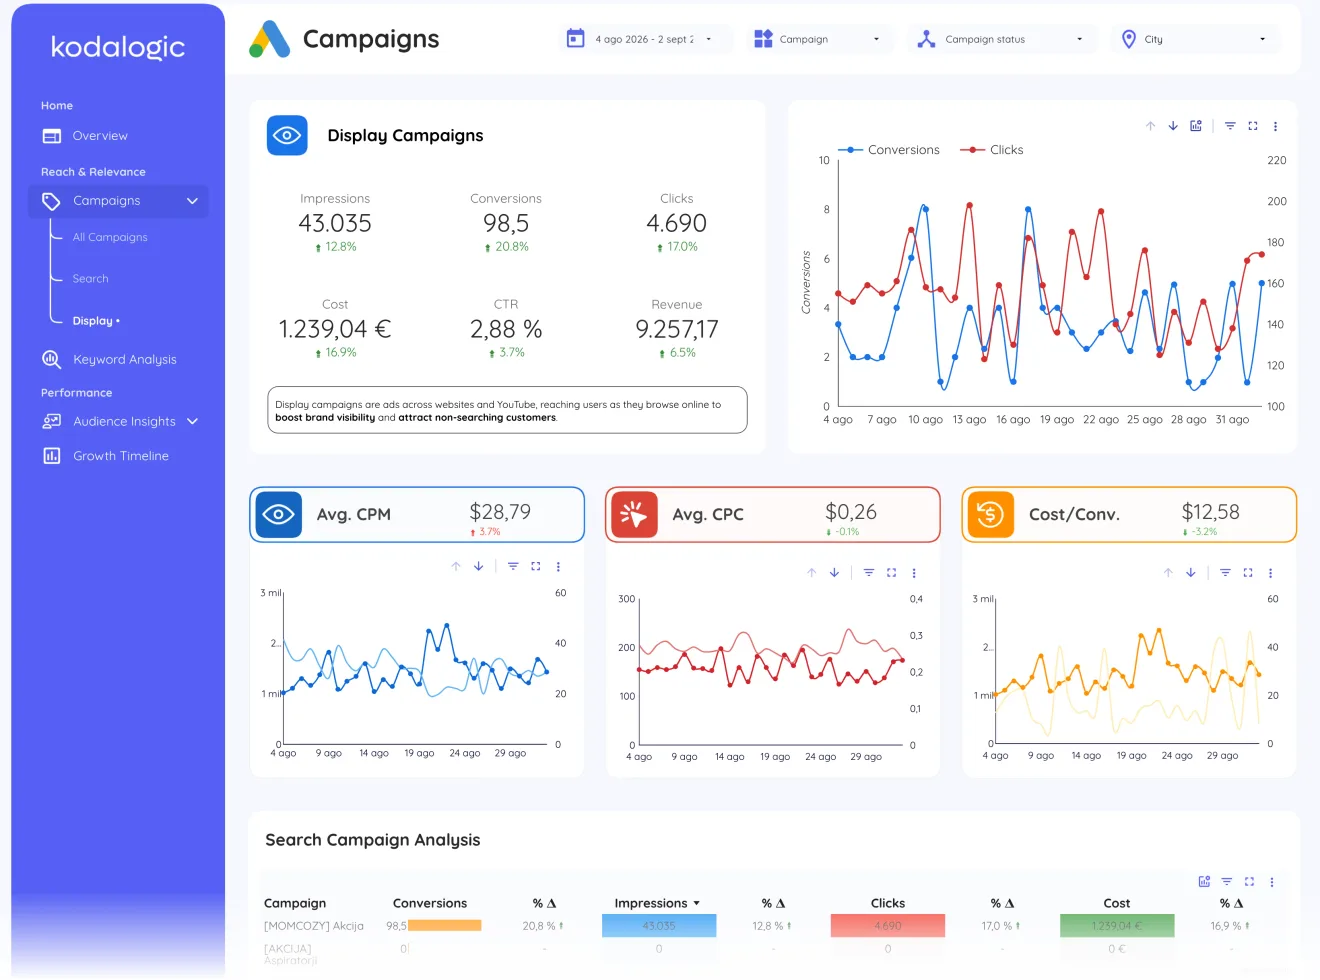Click the kodalogic logo

tap(118, 47)
